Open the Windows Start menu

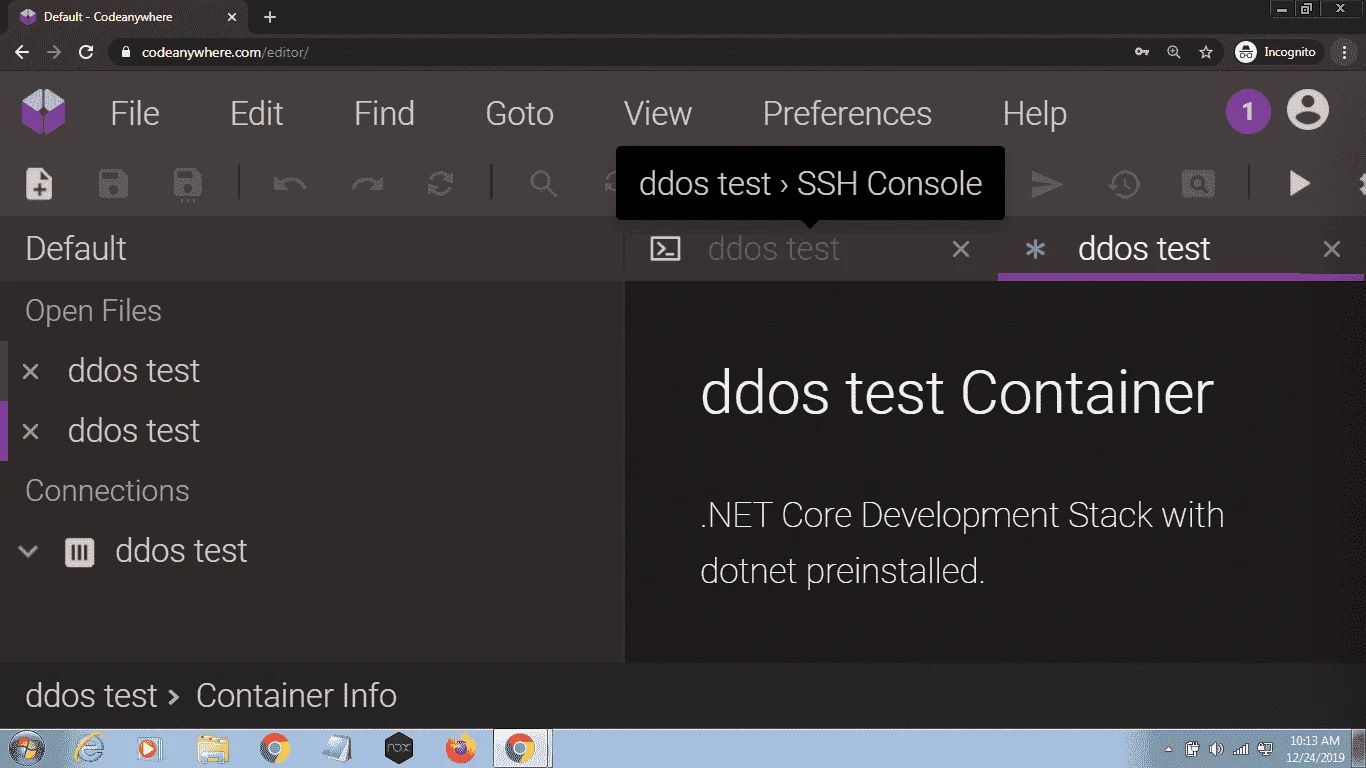pos(25,748)
